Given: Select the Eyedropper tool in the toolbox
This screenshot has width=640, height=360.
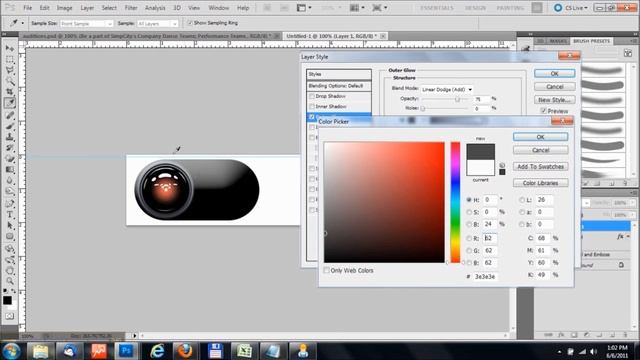Looking at the screenshot, I should [9, 103].
